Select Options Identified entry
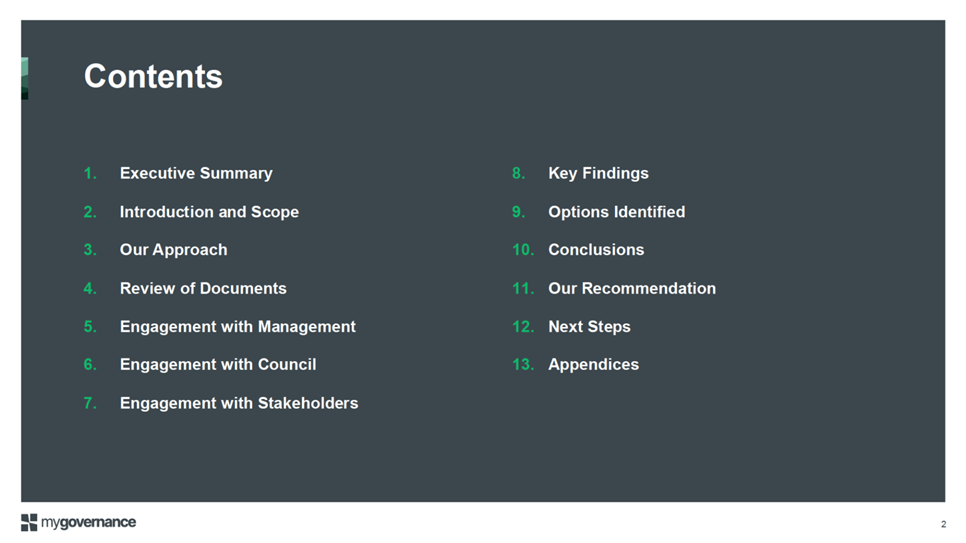966x543 pixels. (616, 212)
